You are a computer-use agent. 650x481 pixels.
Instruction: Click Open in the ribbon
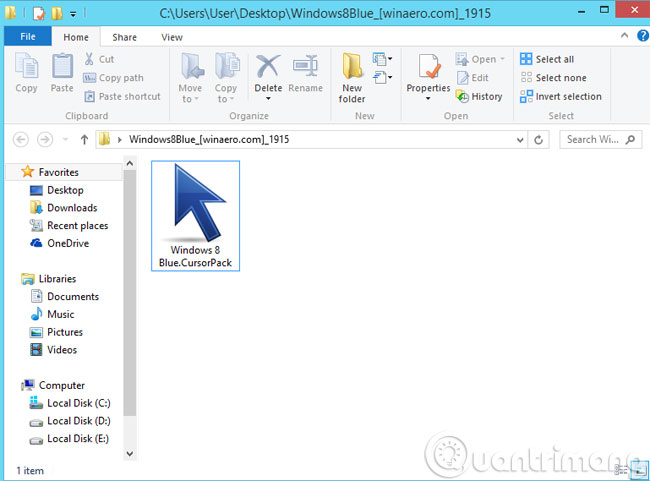(x=480, y=59)
